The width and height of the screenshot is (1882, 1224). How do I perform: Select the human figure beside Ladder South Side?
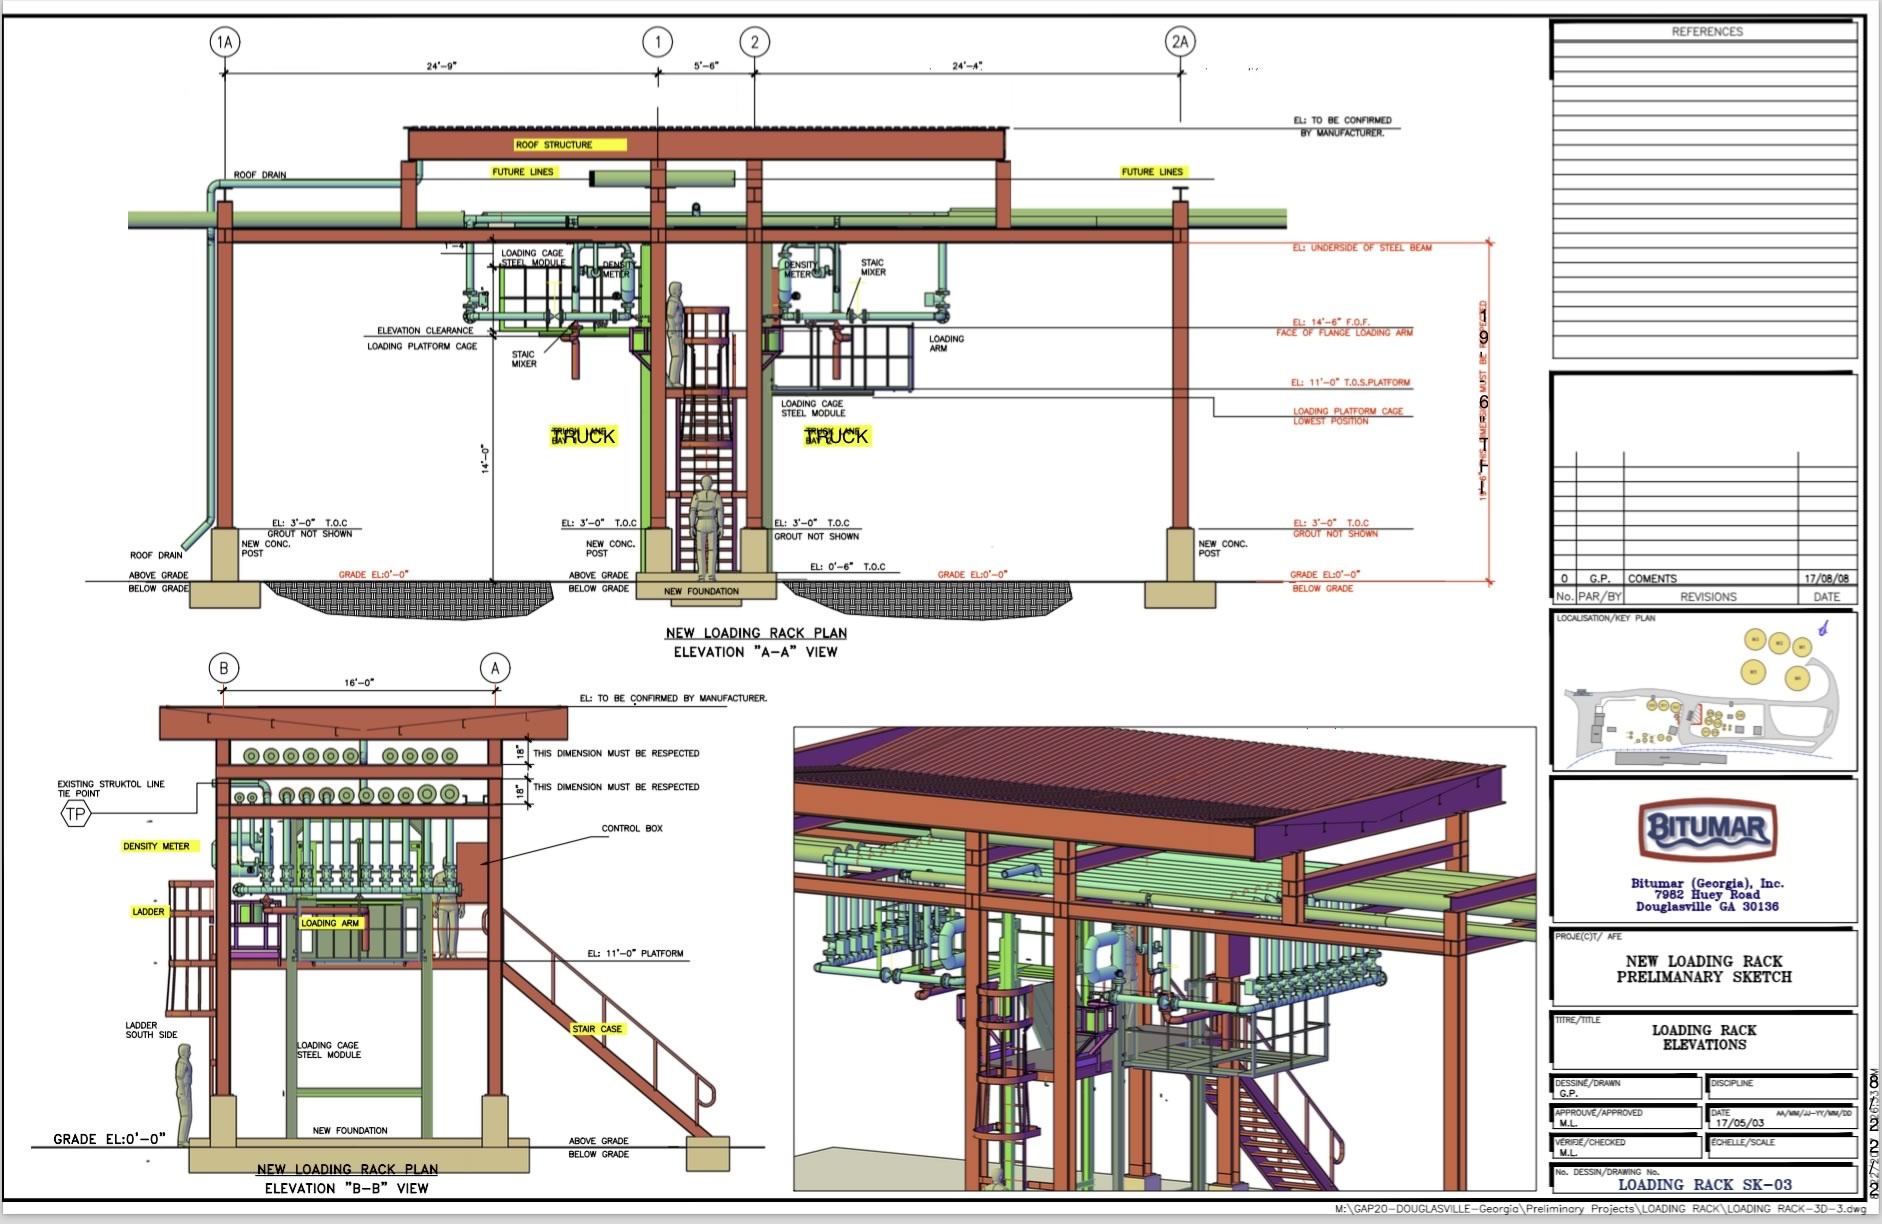[183, 1095]
